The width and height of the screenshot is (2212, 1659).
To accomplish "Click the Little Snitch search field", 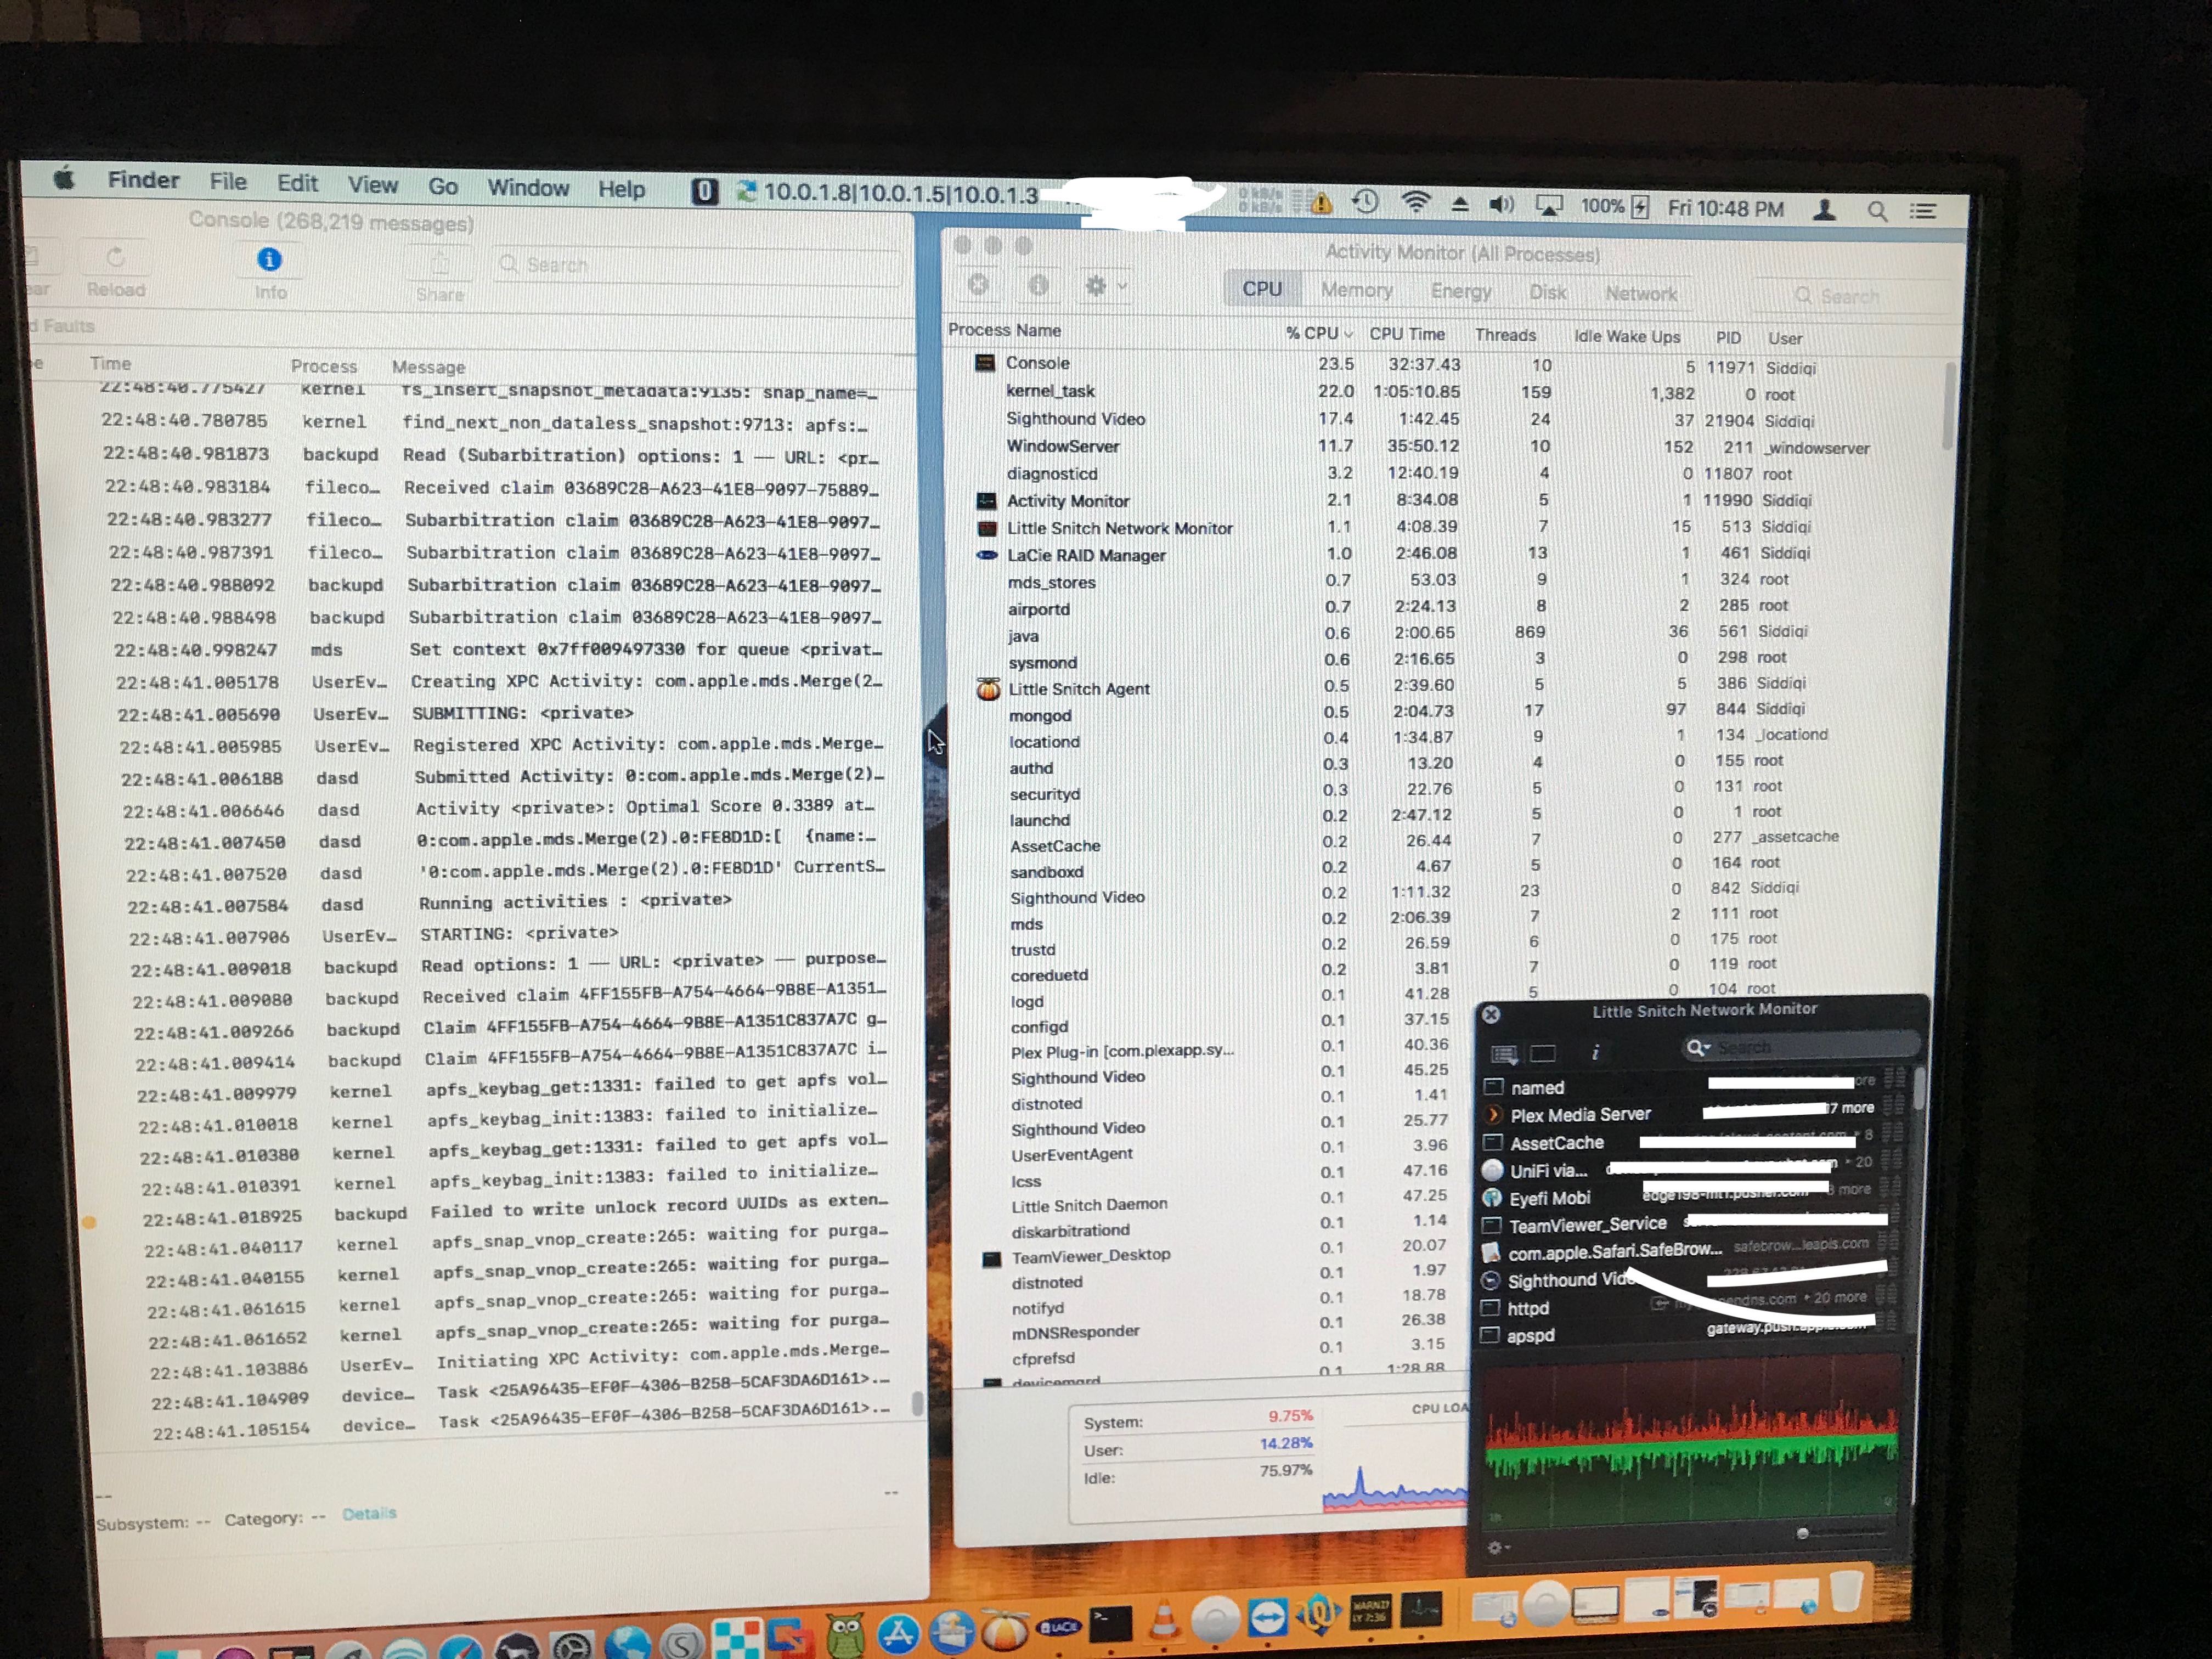I will tap(1800, 1047).
